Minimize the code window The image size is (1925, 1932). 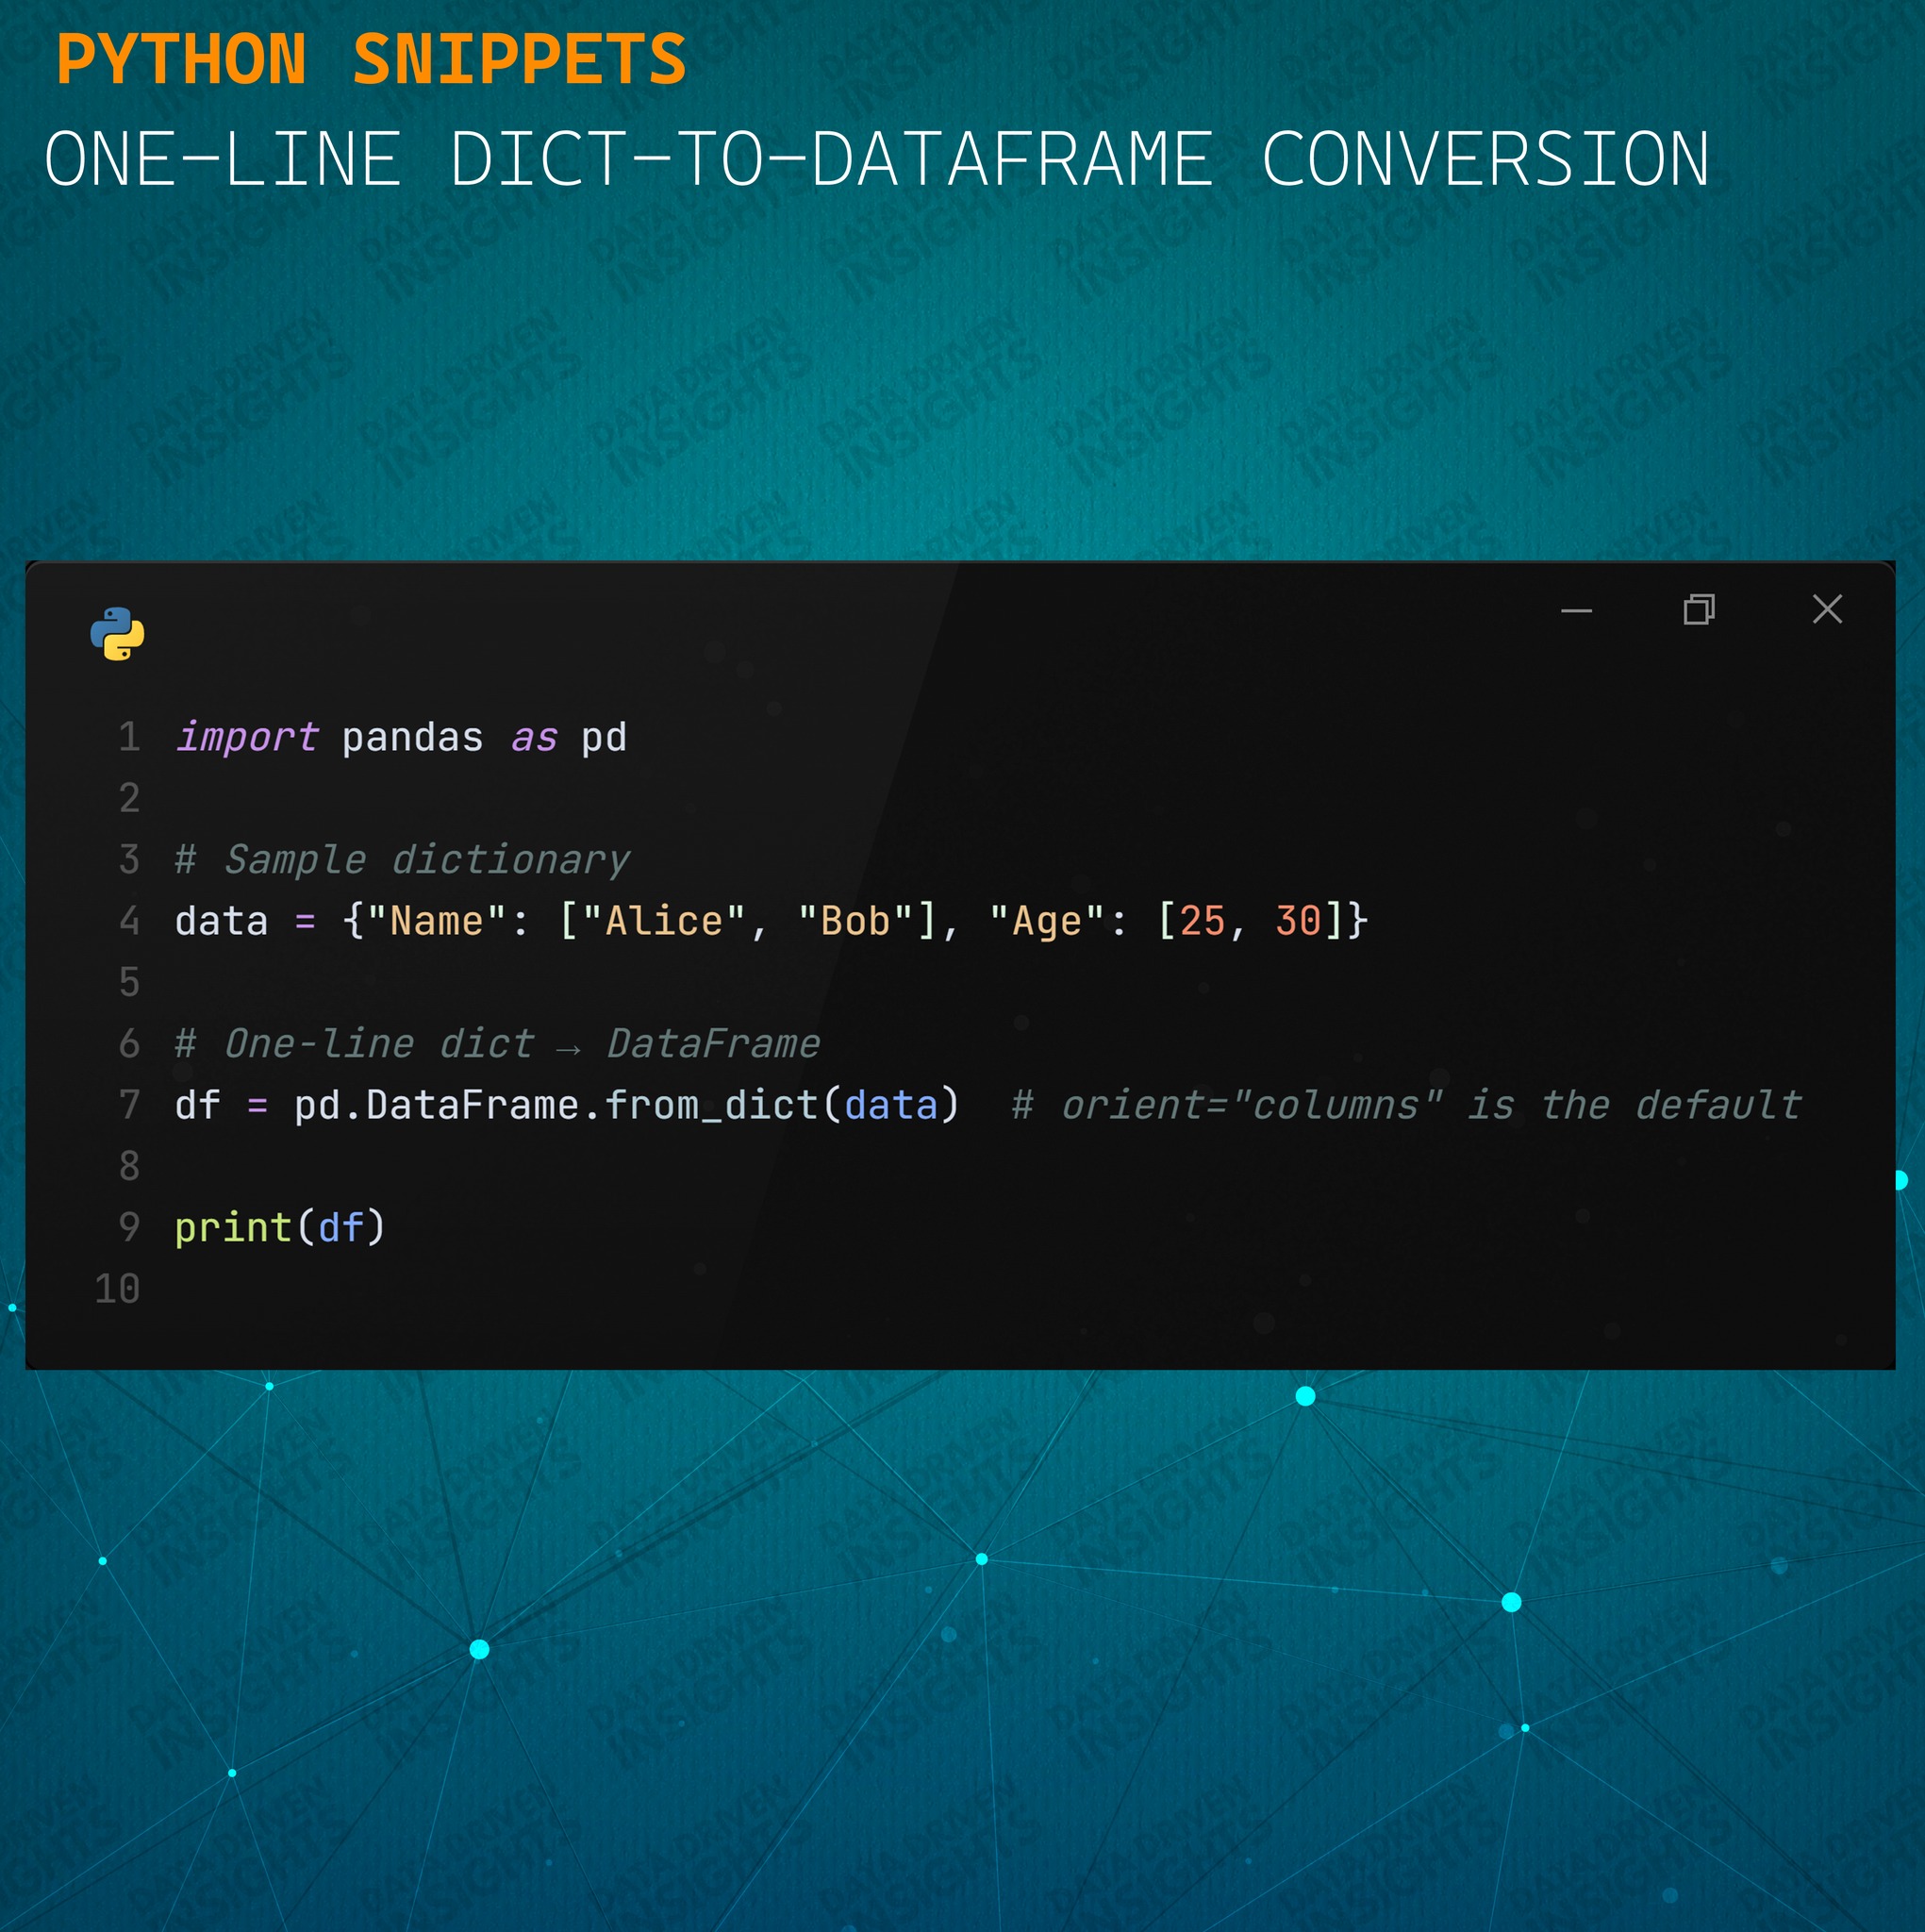click(x=1576, y=610)
